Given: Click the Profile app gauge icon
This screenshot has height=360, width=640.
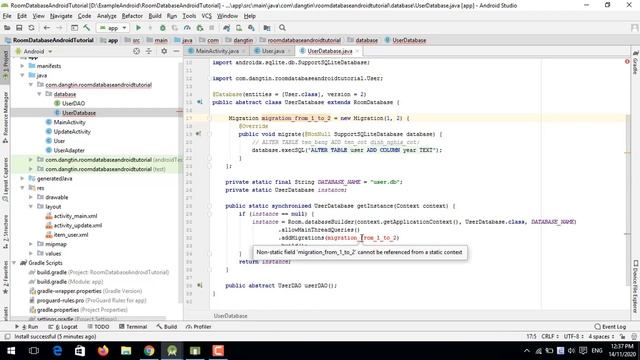Looking at the screenshot, I should [x=187, y=28].
